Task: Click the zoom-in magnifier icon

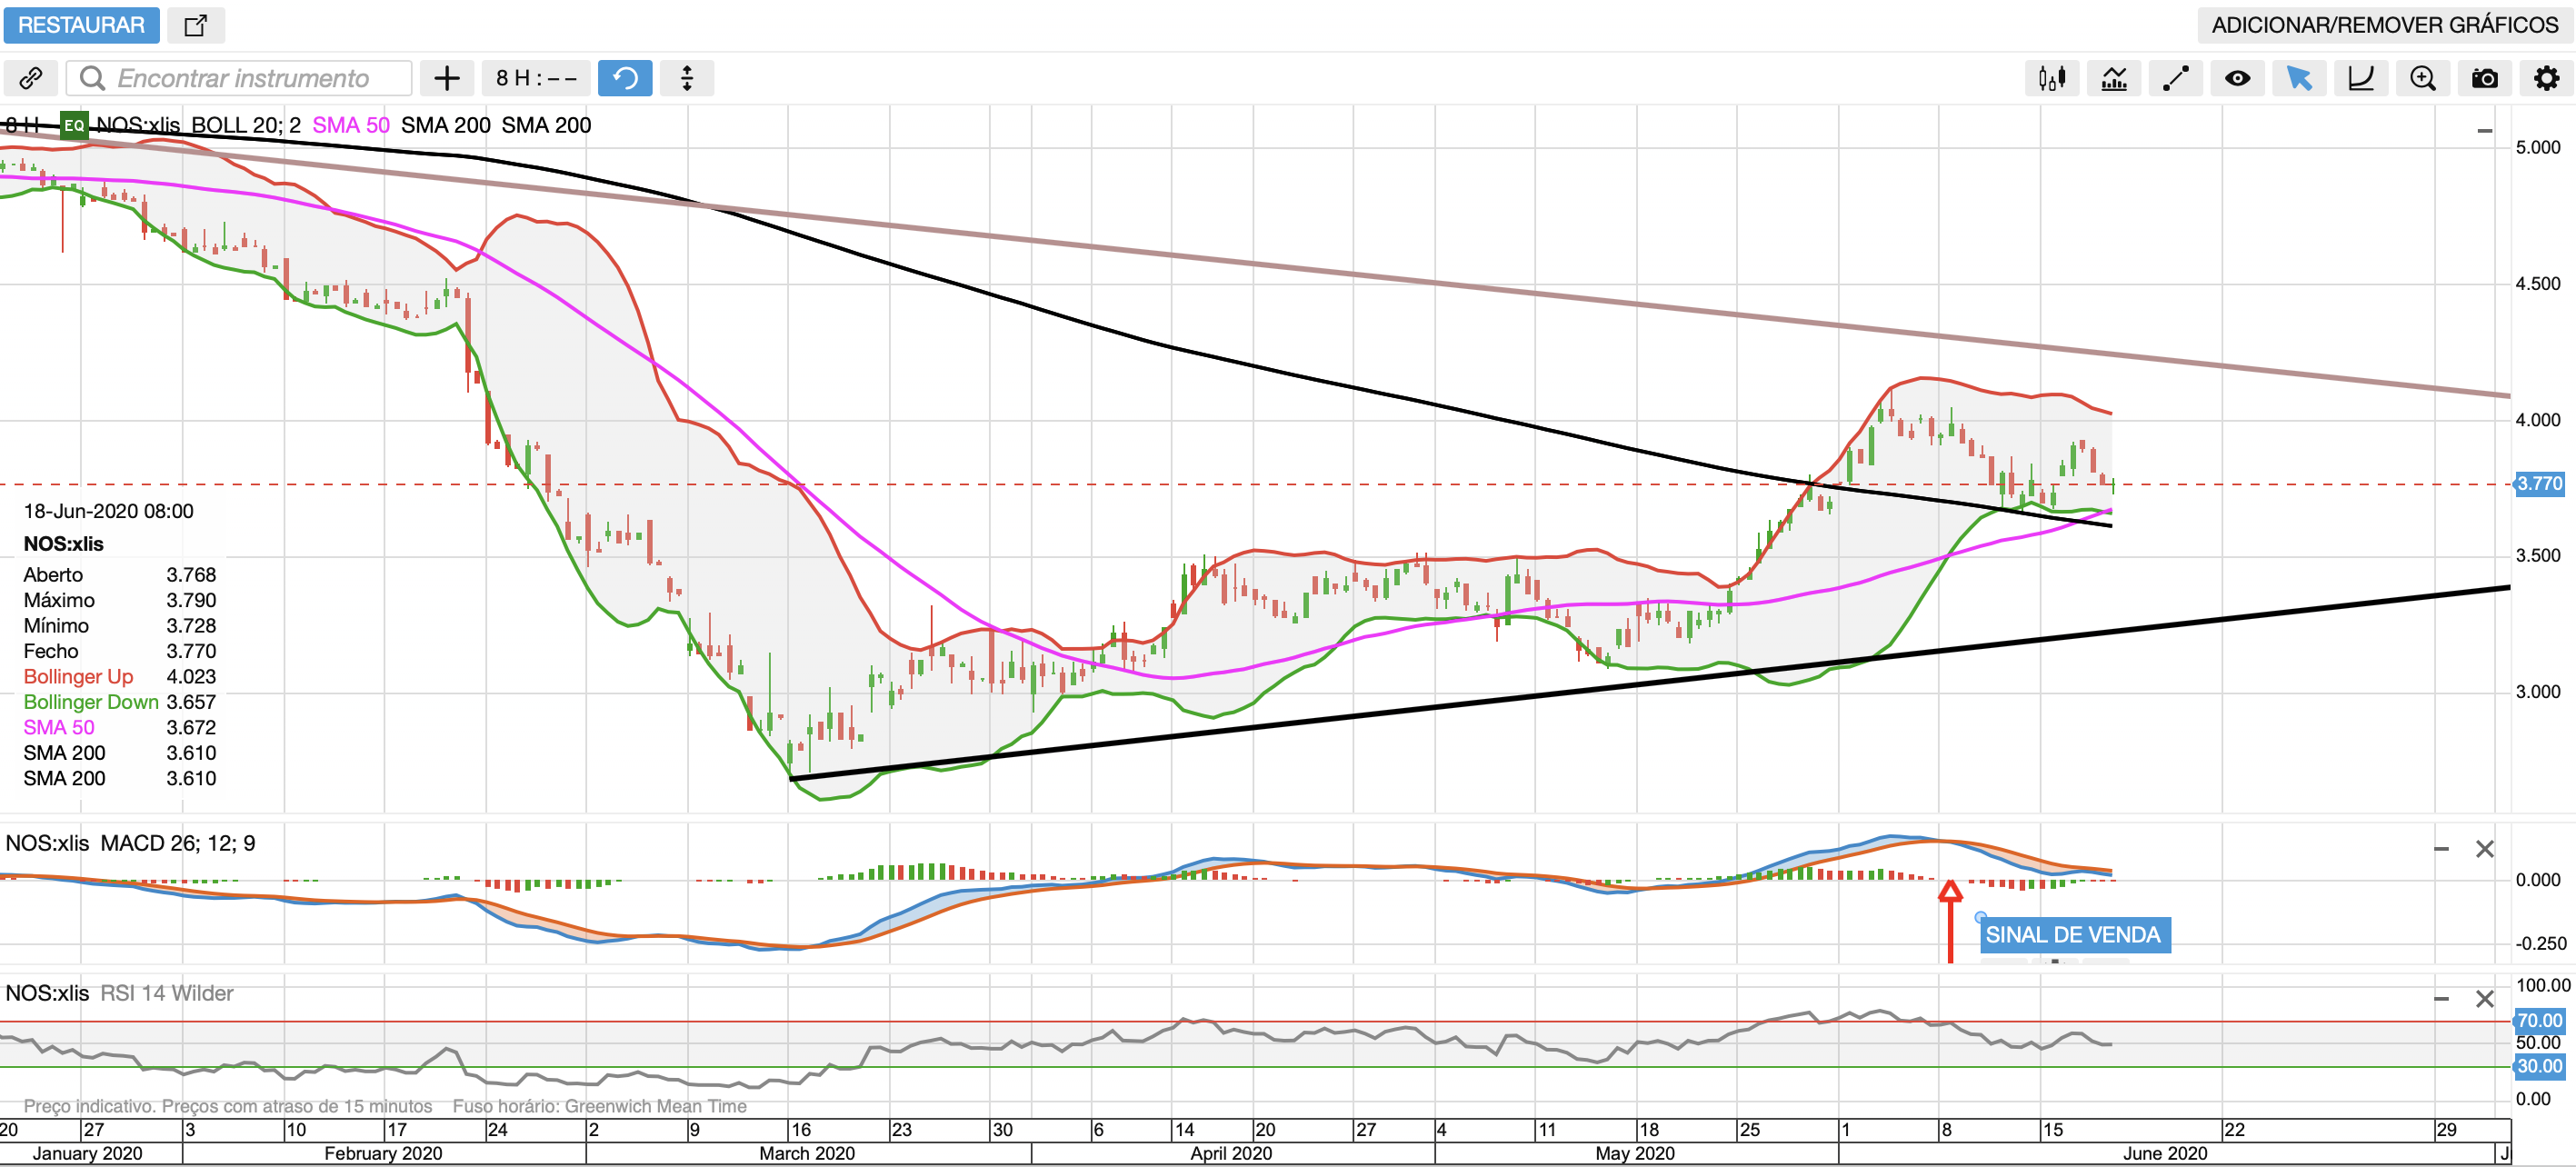Action: coord(2422,78)
